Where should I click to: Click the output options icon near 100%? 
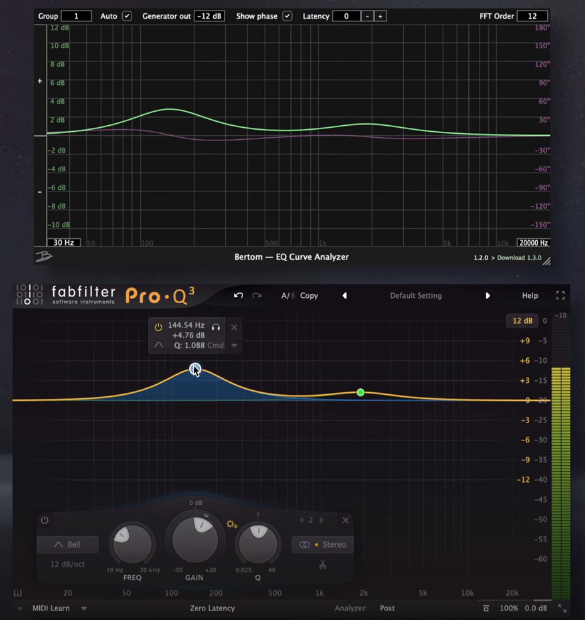click(x=486, y=608)
